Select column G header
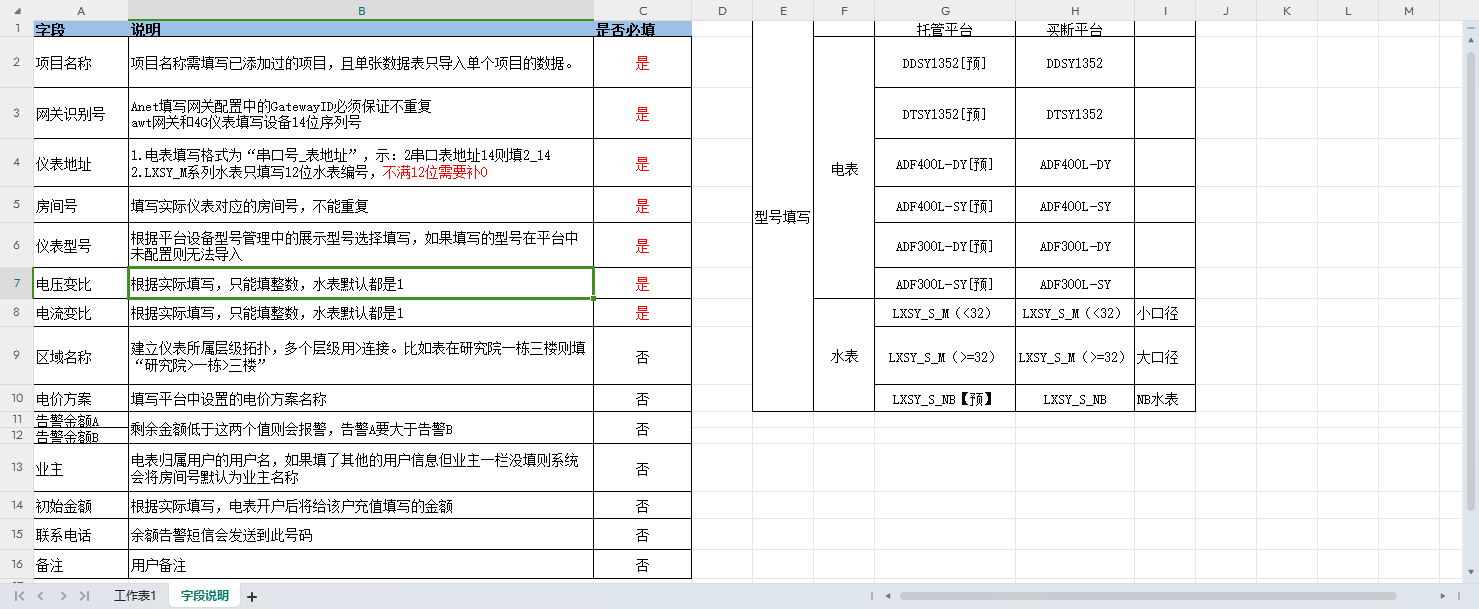This screenshot has width=1479, height=609. 945,10
